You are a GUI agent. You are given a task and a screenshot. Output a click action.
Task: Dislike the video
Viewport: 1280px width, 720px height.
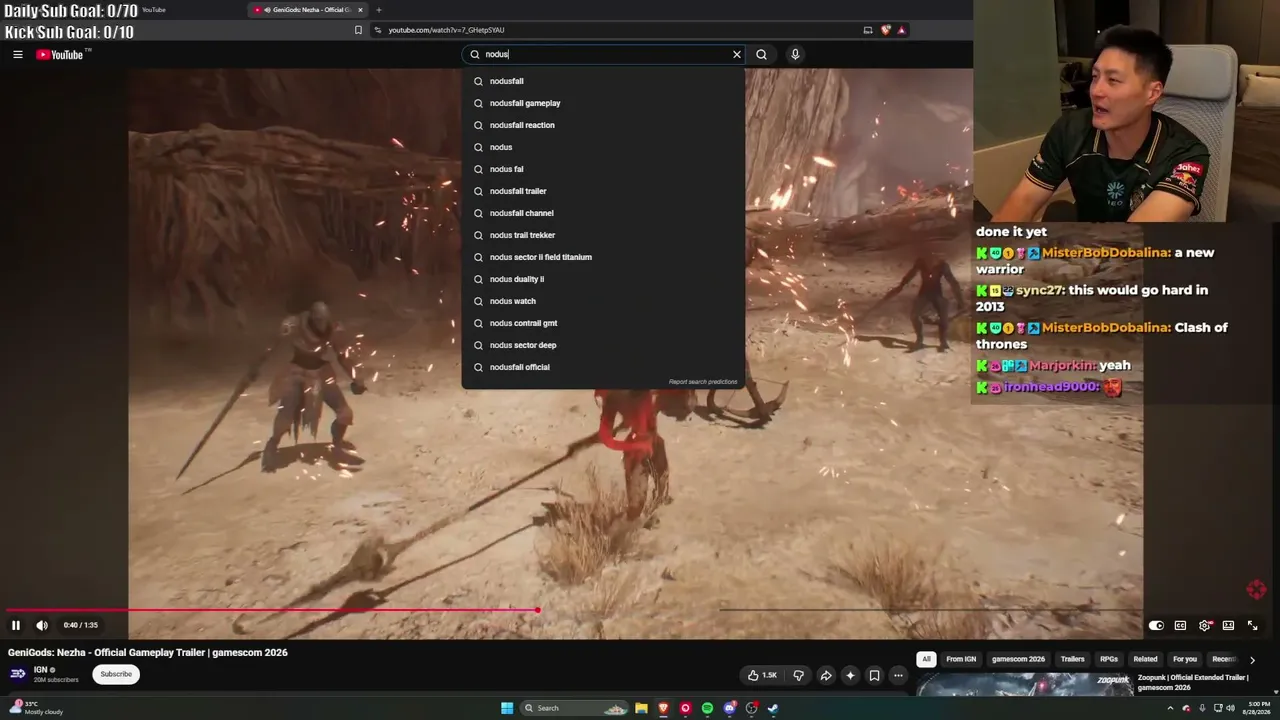[x=798, y=676]
